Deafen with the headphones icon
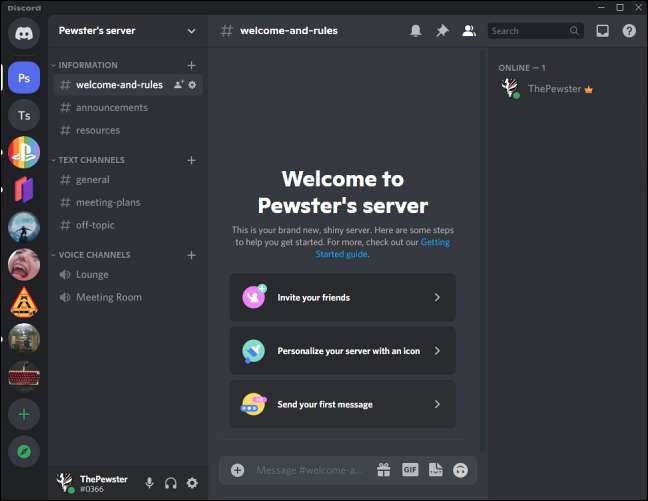The image size is (648, 501). tap(171, 483)
